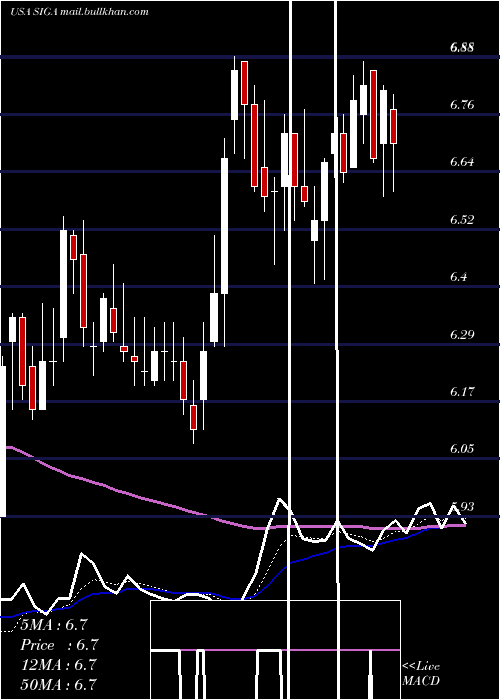This screenshot has width=500, height=700.
Task: Click the 5.93 price axis label
Action: click(x=462, y=506)
